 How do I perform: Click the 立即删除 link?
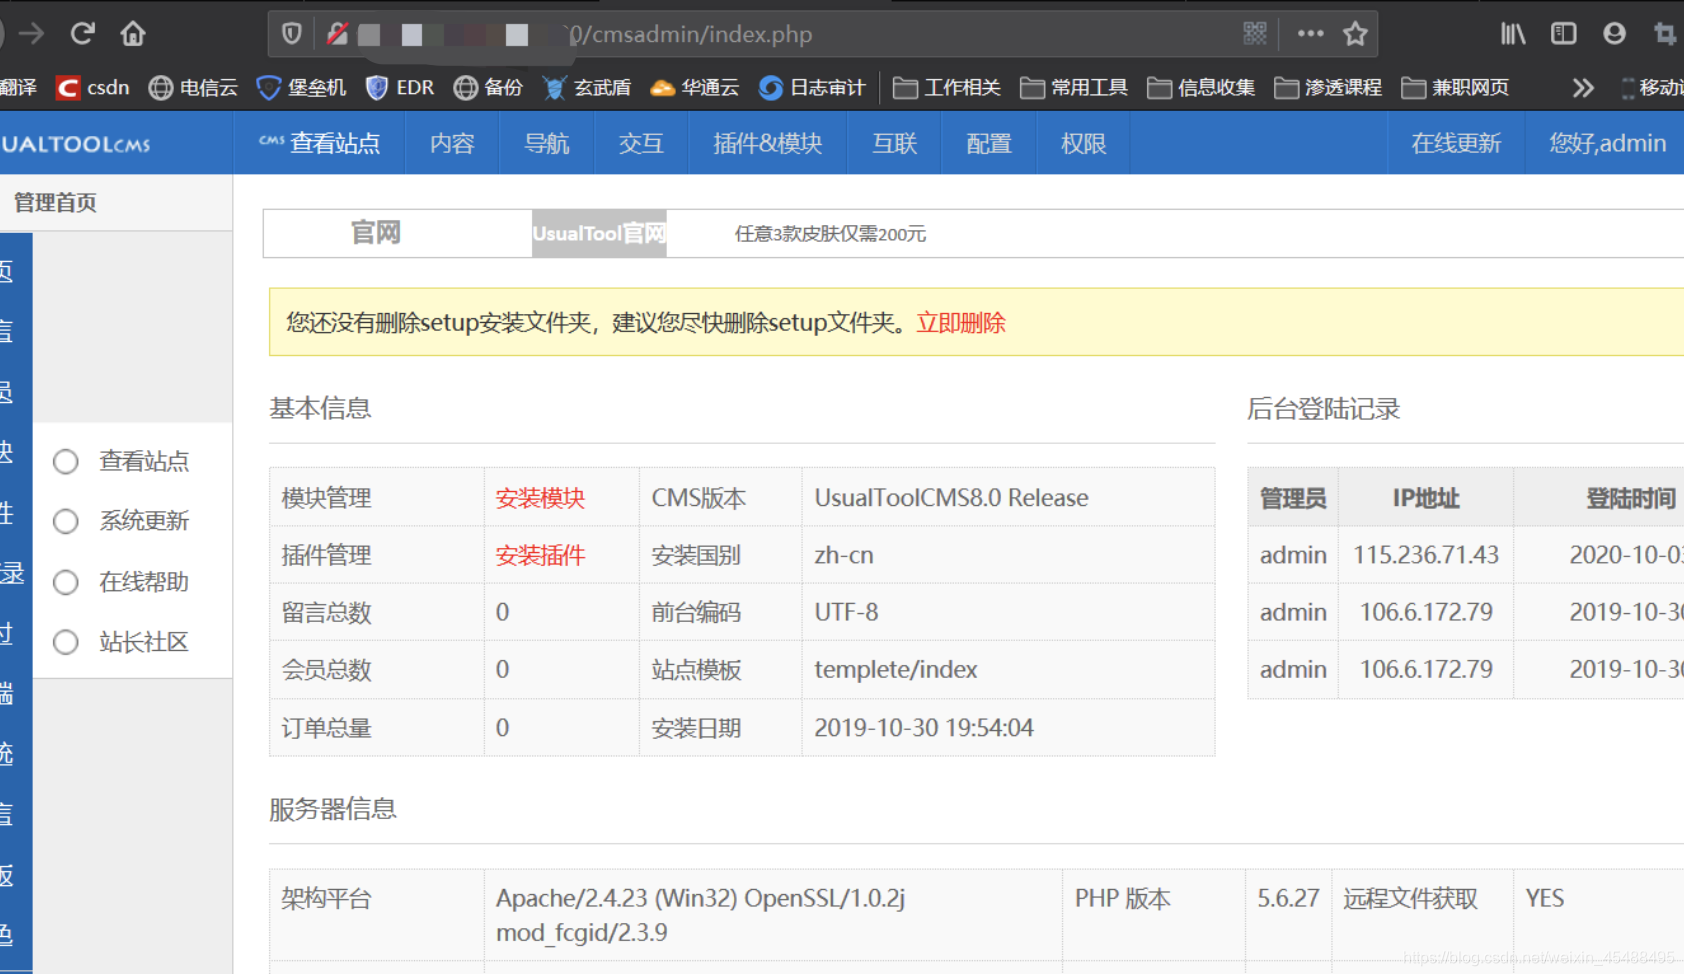[961, 323]
